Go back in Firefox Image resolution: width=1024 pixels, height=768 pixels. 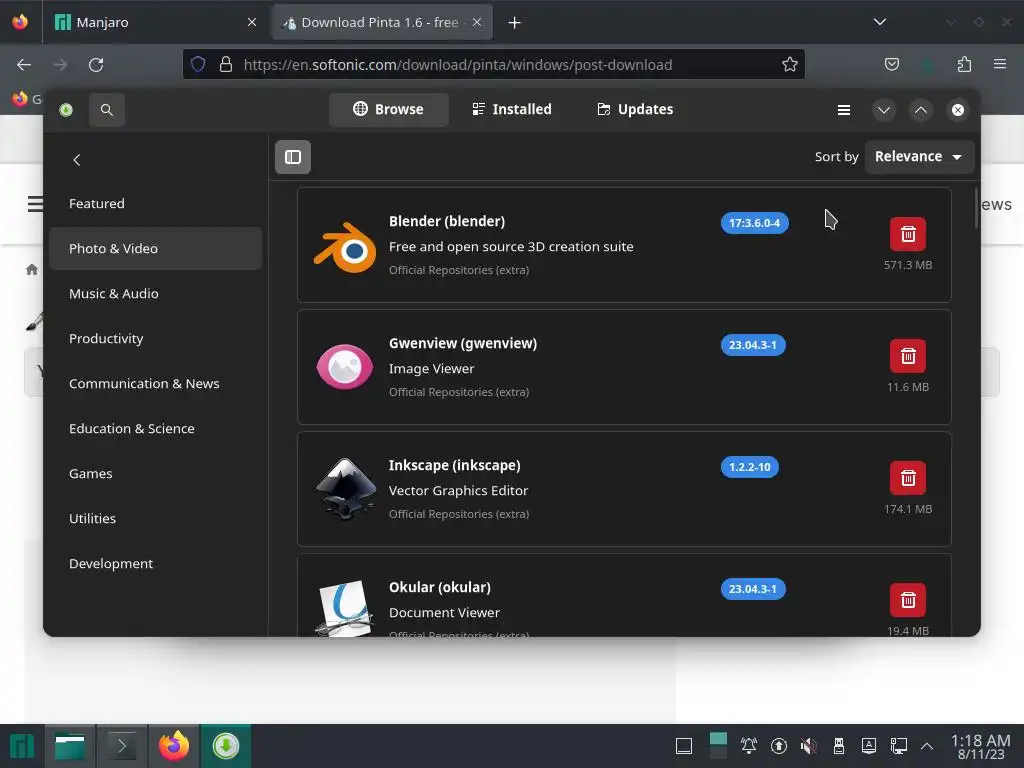click(24, 65)
